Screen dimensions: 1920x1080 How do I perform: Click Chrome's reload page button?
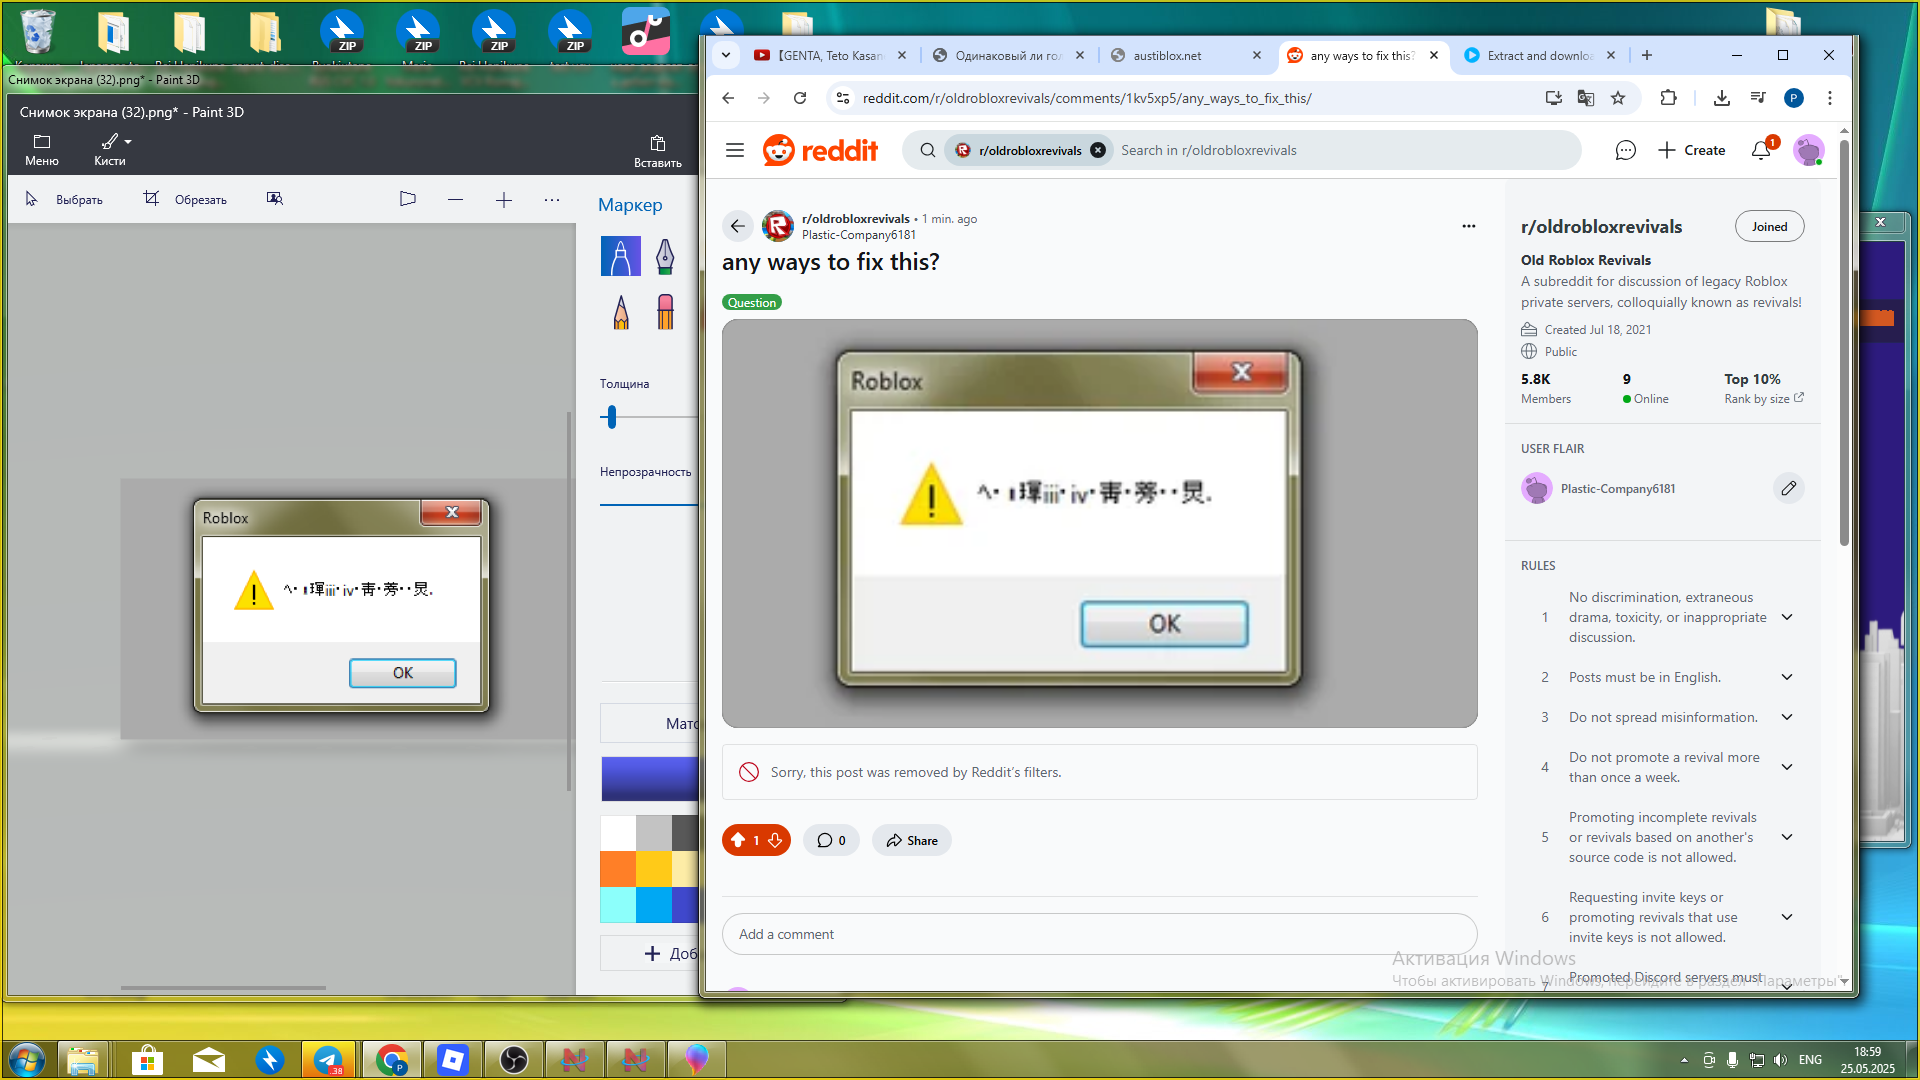[800, 98]
